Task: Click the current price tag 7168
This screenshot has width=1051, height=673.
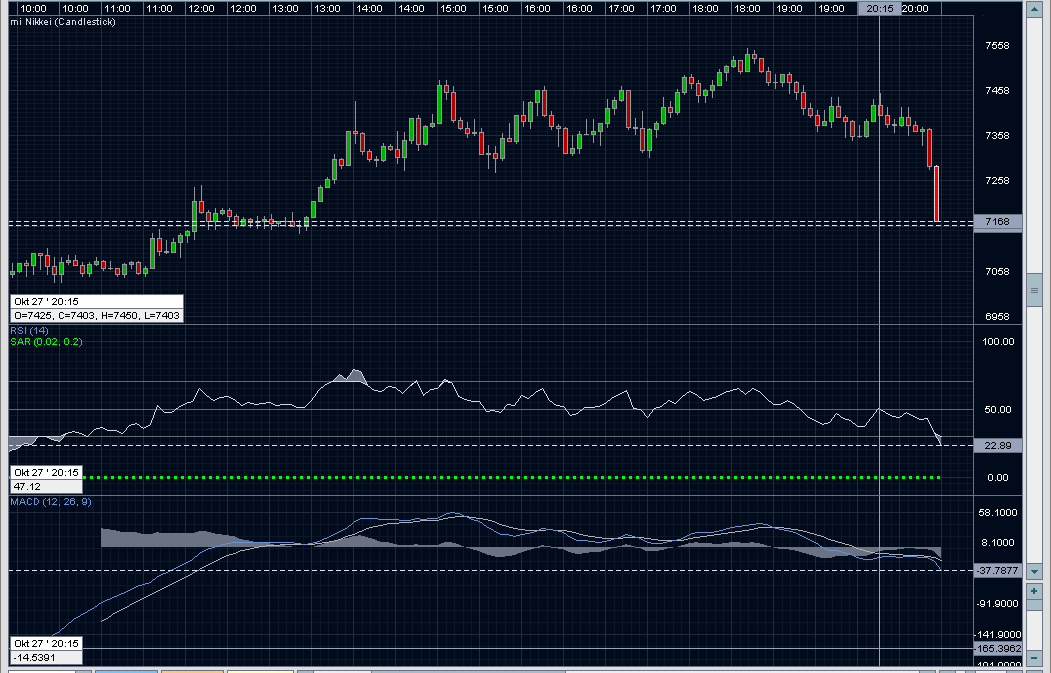Action: pyautogui.click(x=997, y=222)
